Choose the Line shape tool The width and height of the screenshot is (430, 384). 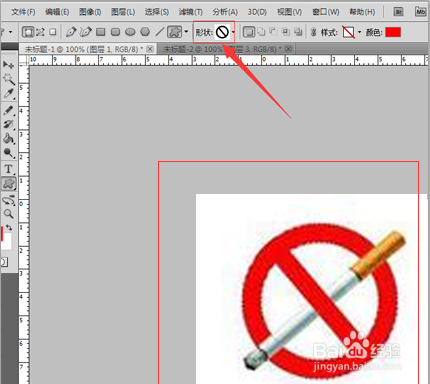tap(160, 32)
